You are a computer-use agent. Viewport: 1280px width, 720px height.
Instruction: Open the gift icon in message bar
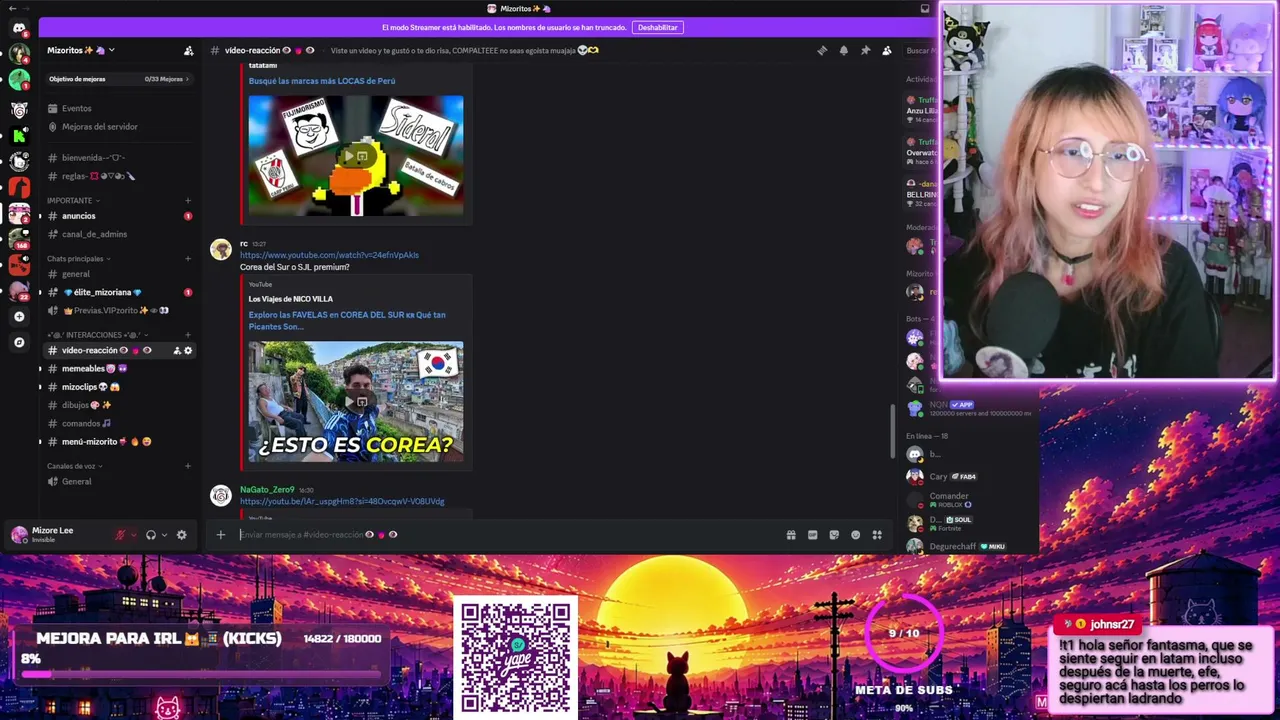[x=791, y=535]
